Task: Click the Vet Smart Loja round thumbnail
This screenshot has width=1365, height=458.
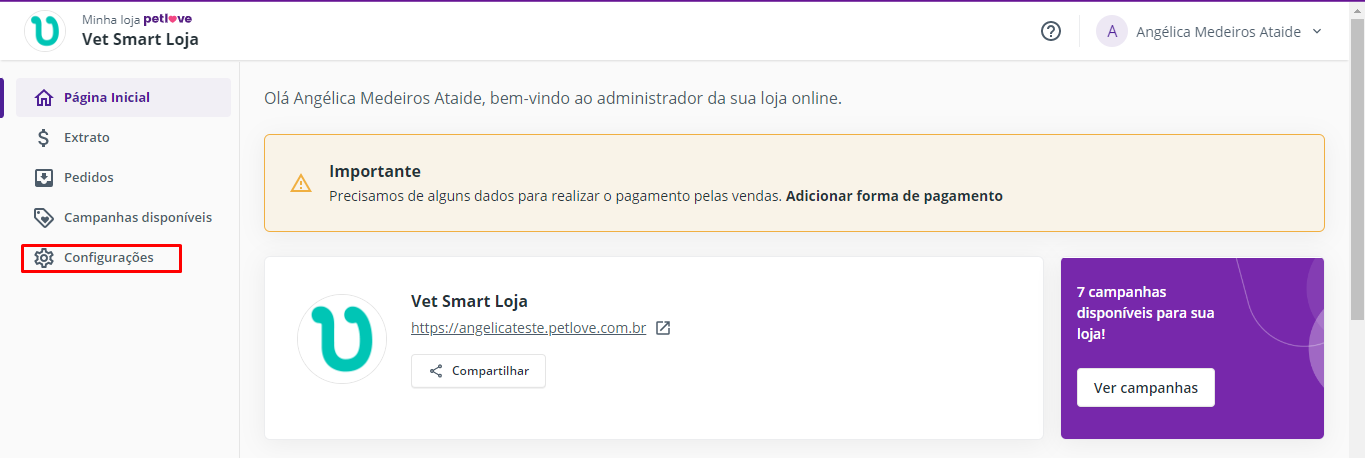Action: (x=342, y=339)
